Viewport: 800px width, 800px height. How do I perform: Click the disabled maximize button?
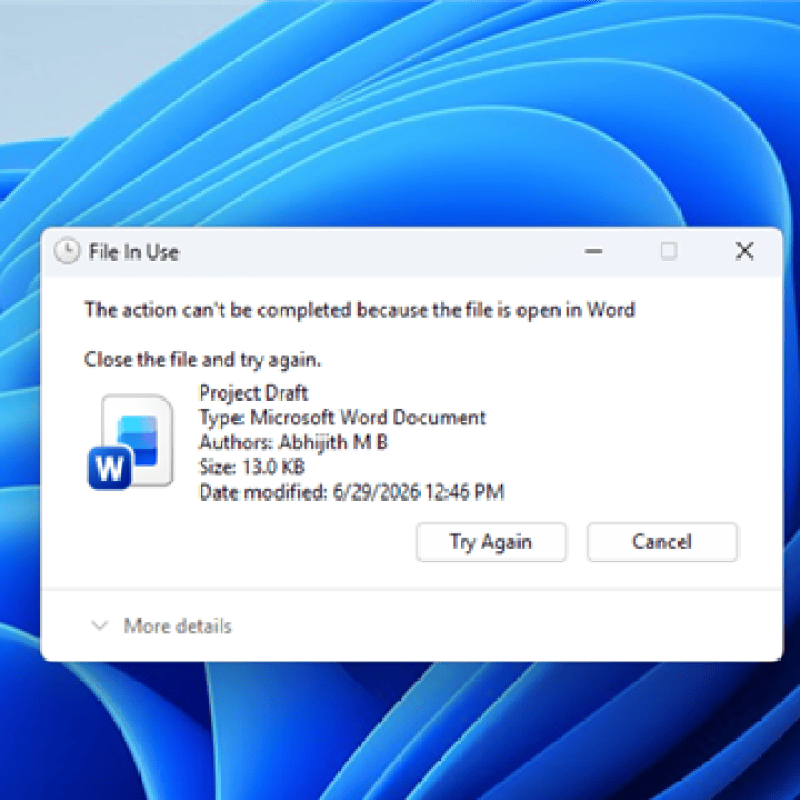coord(669,251)
